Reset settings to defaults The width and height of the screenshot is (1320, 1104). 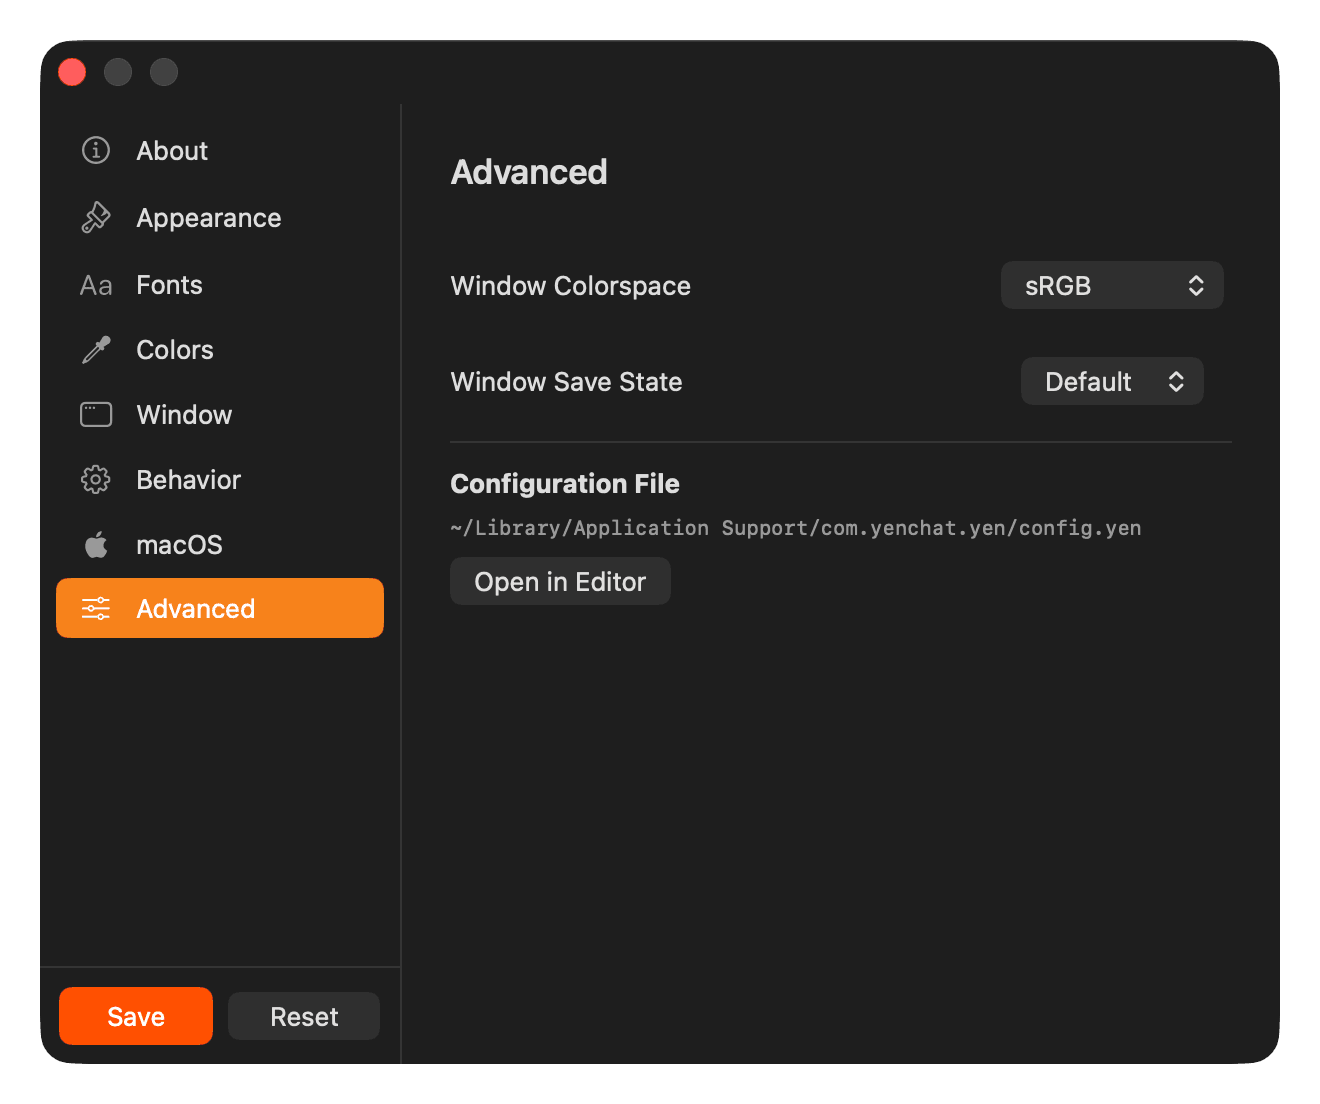click(303, 1016)
